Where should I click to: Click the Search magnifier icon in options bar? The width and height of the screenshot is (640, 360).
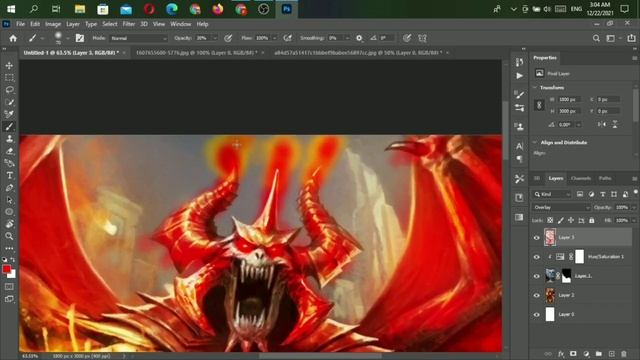click(x=596, y=38)
